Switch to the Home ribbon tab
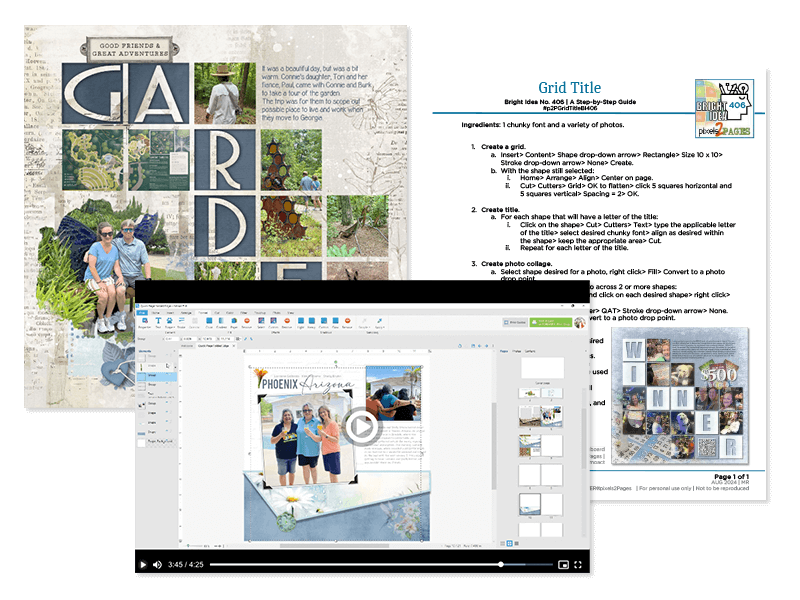The width and height of the screenshot is (800, 600). pos(156,312)
